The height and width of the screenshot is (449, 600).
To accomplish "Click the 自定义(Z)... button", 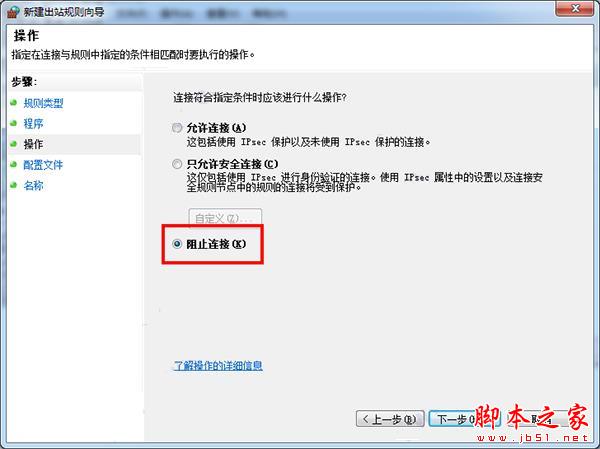I will click(x=225, y=218).
